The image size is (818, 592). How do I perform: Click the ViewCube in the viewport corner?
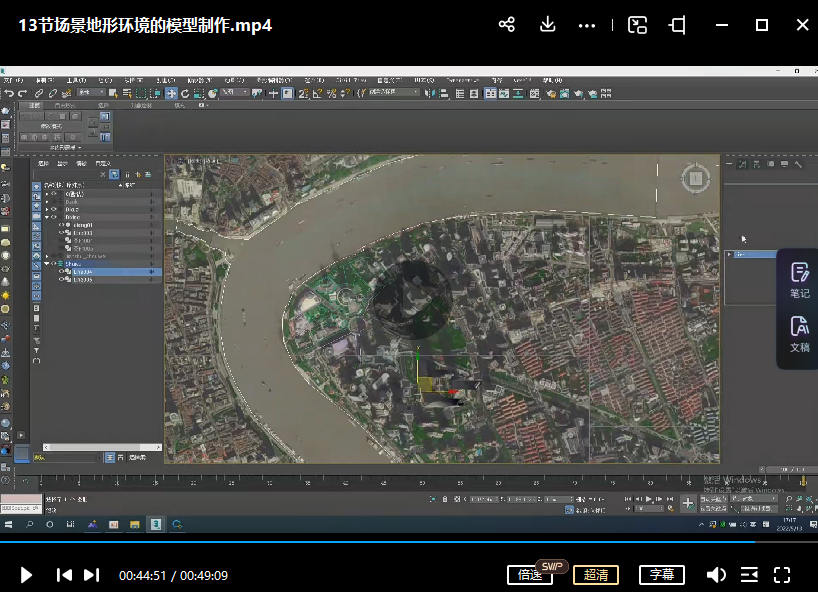(x=694, y=179)
